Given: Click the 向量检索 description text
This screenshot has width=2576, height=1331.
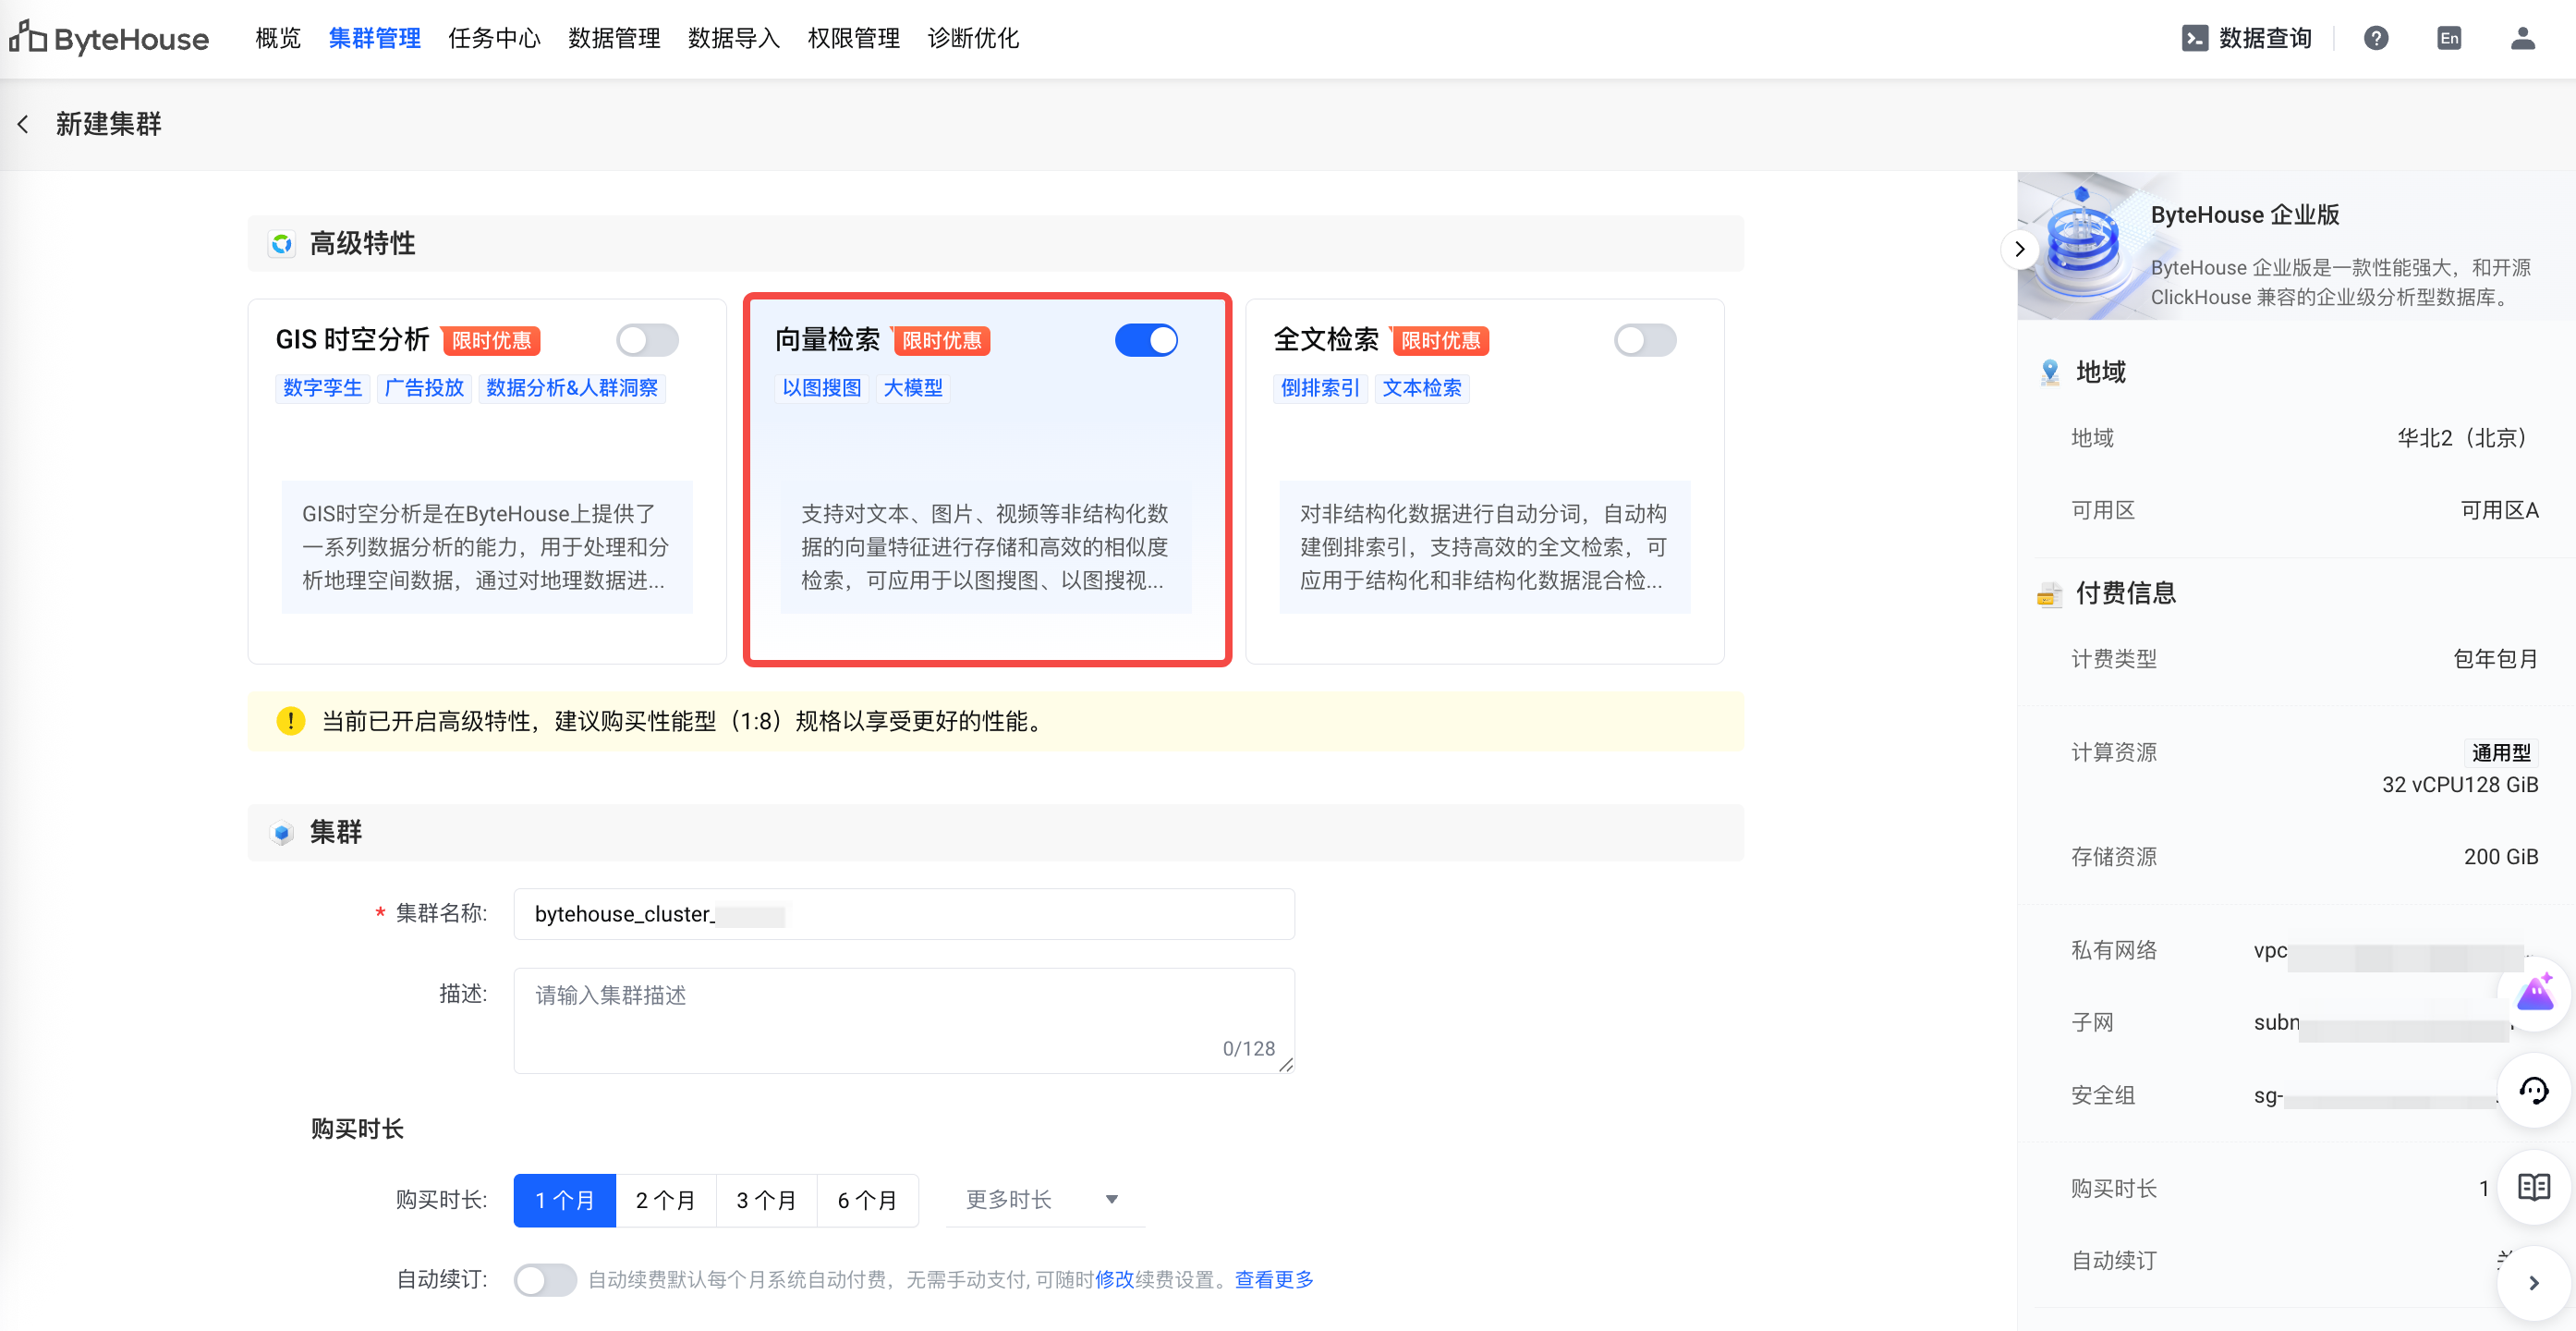Looking at the screenshot, I should pyautogui.click(x=985, y=547).
